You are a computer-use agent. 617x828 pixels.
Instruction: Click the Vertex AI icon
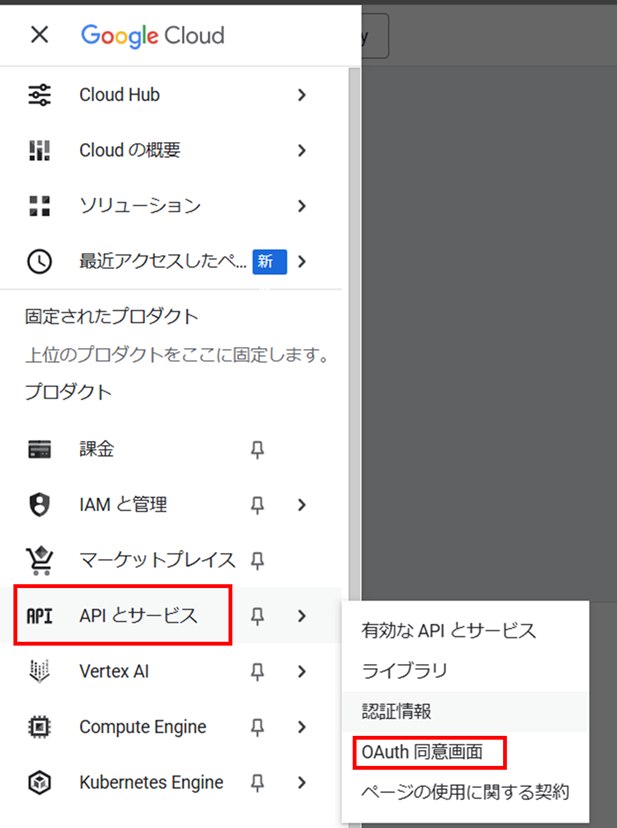(x=40, y=671)
